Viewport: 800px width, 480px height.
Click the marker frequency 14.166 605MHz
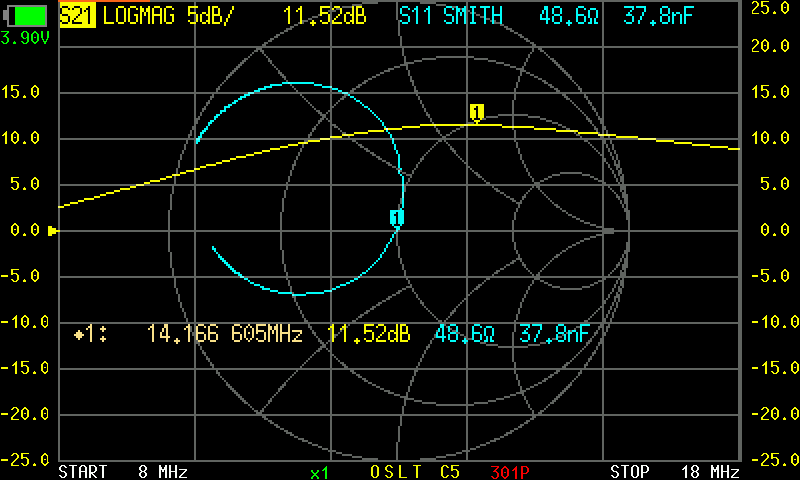coord(224,334)
